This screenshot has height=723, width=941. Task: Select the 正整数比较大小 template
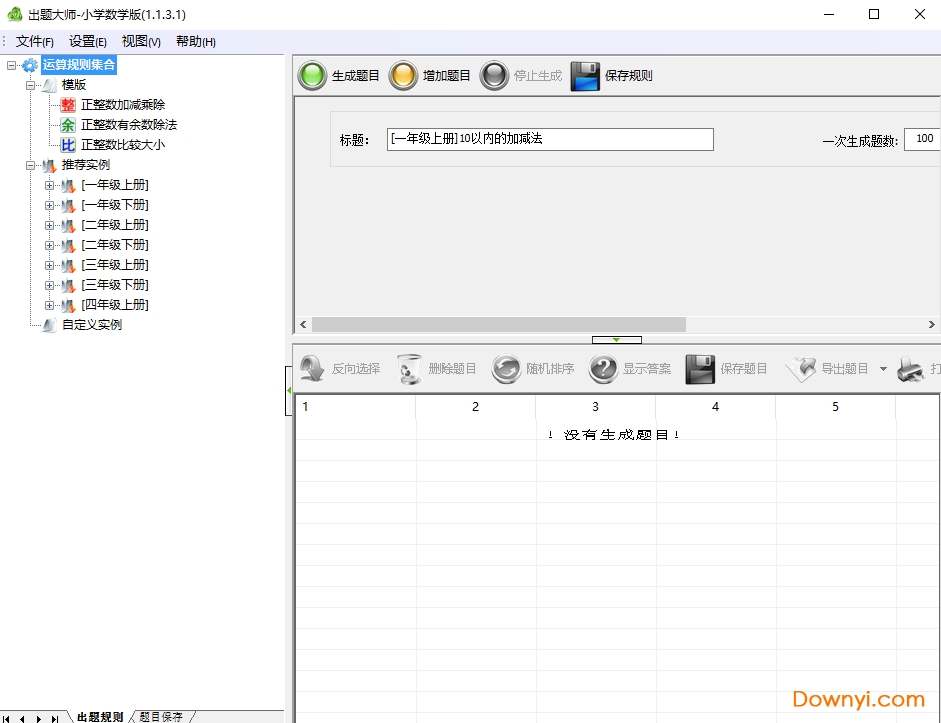[122, 145]
